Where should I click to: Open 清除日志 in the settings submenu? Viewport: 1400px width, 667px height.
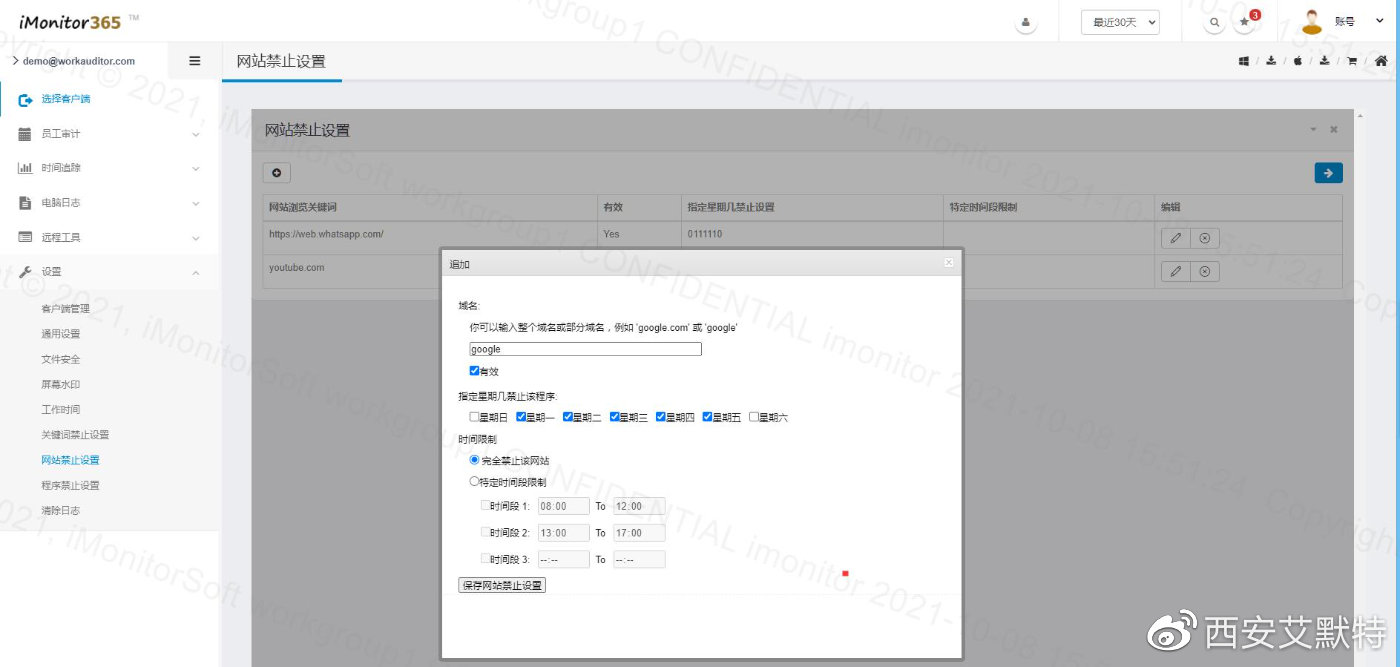(60, 510)
